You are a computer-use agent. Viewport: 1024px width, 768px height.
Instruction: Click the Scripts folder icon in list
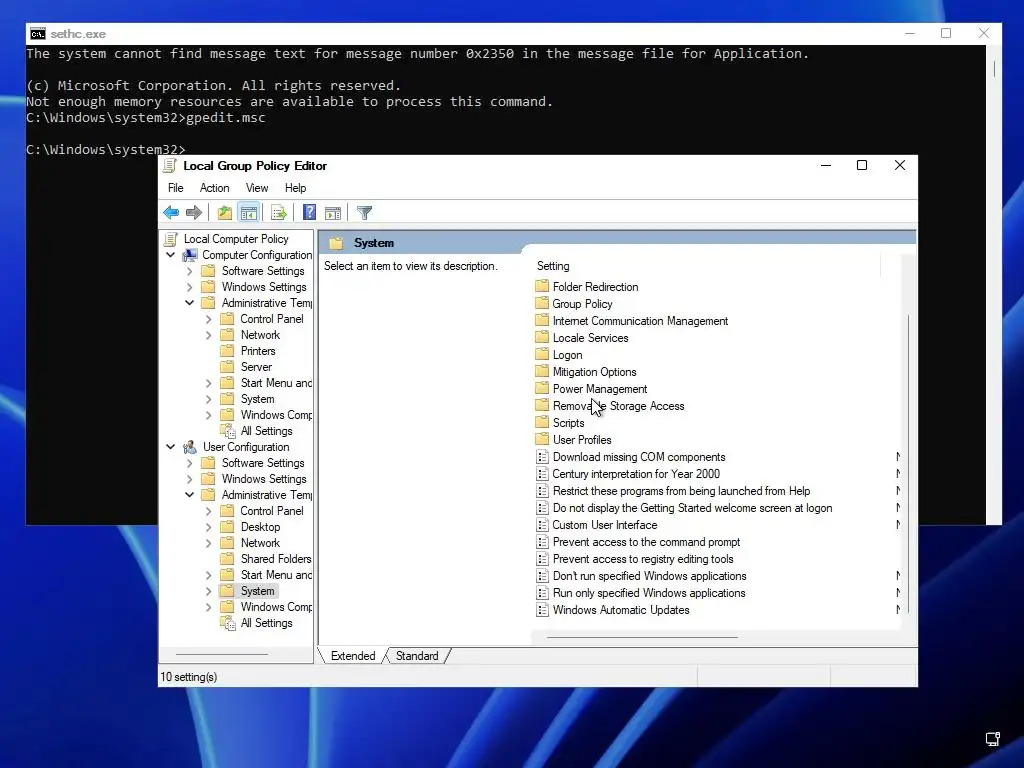[542, 422]
